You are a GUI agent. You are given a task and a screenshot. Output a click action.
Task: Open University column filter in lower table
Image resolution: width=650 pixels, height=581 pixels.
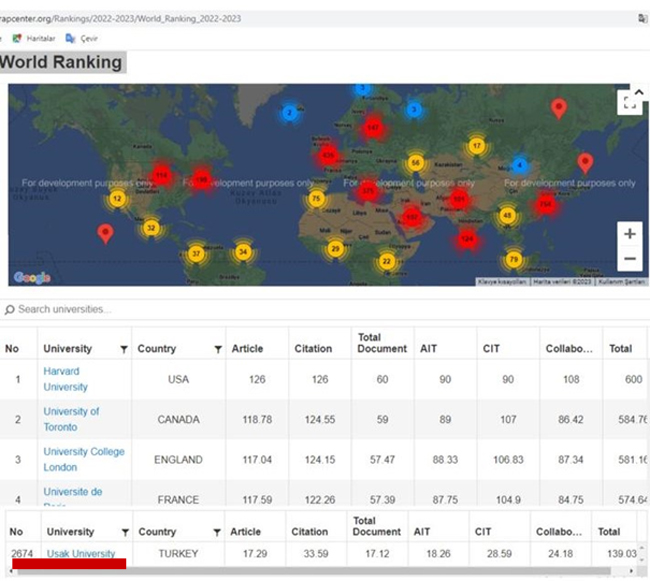(x=125, y=532)
